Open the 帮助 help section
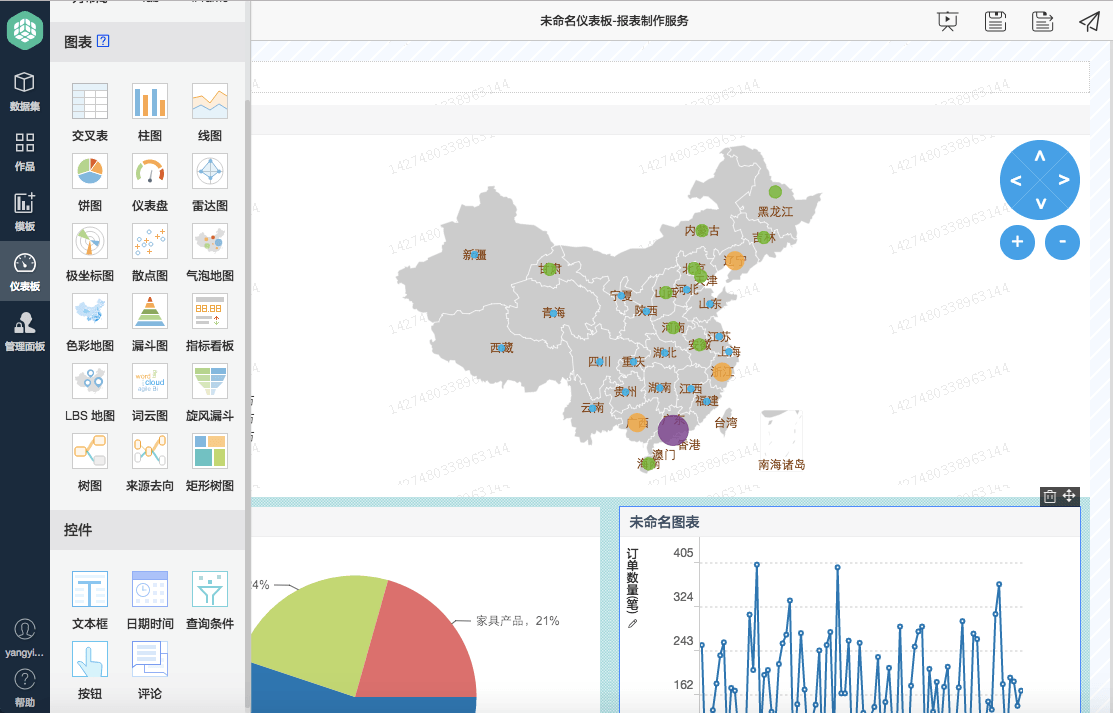 [25, 687]
